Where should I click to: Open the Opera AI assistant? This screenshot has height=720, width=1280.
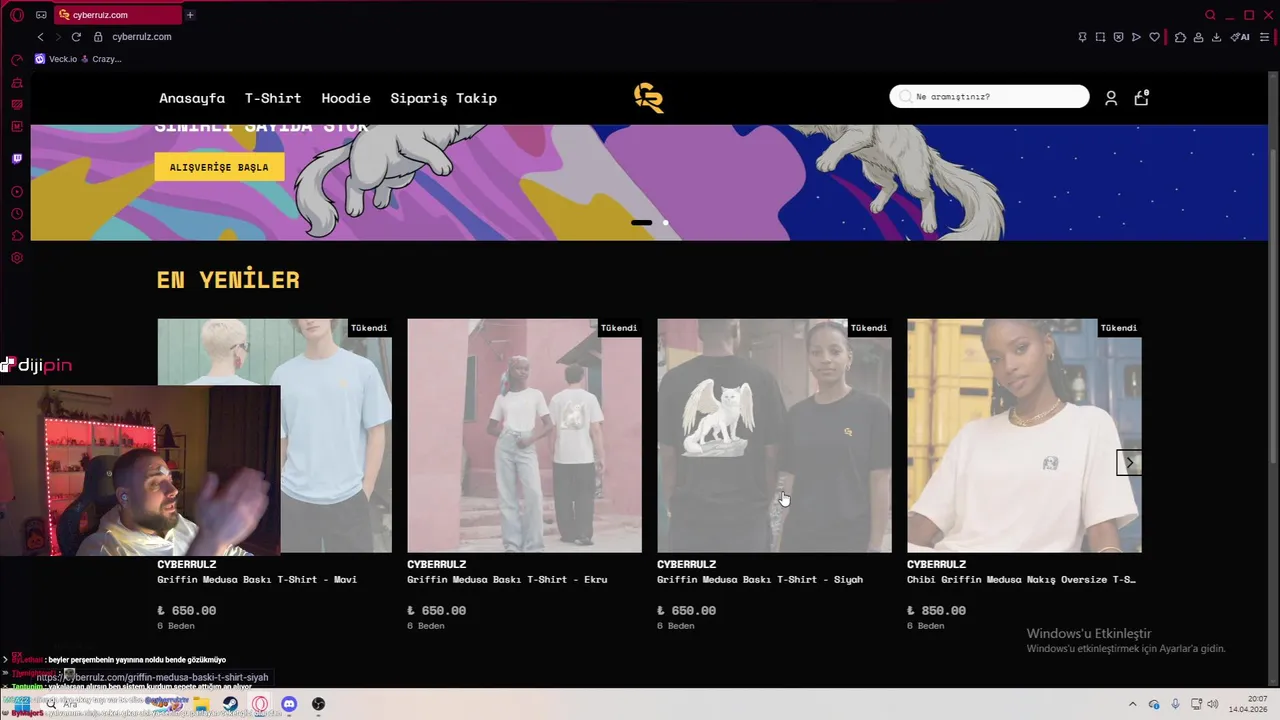coord(1240,37)
